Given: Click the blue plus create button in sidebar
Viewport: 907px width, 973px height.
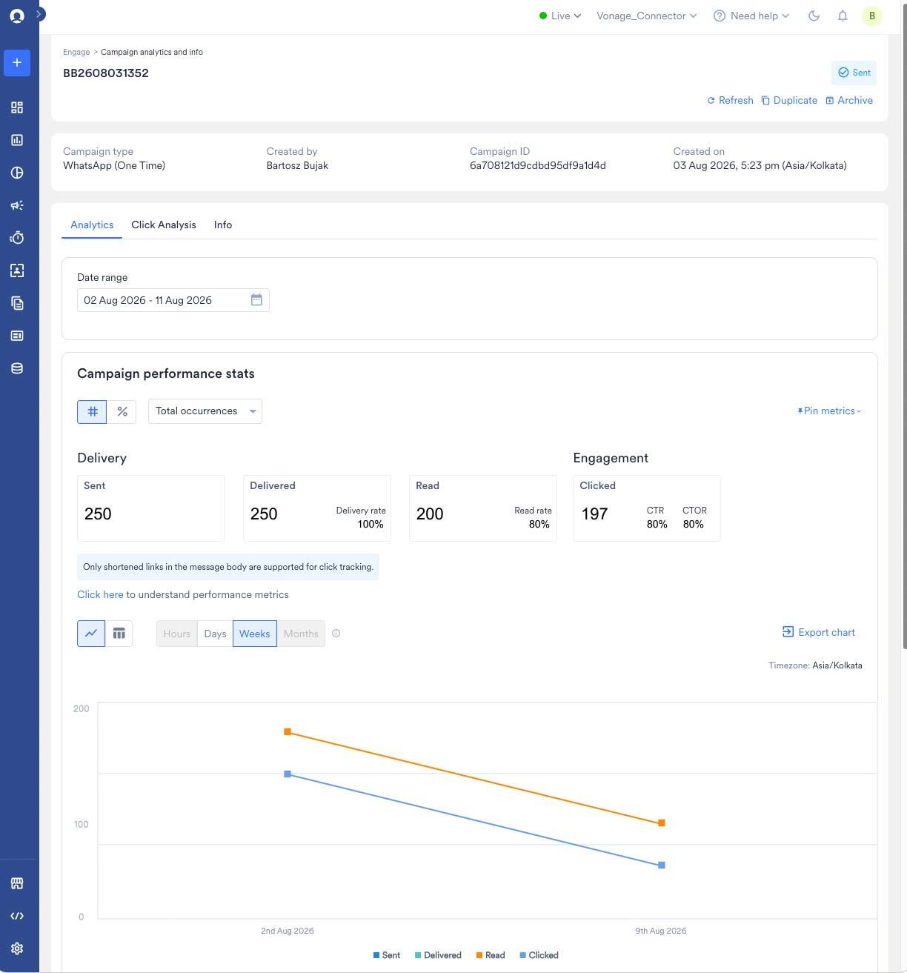Looking at the screenshot, I should (x=17, y=63).
